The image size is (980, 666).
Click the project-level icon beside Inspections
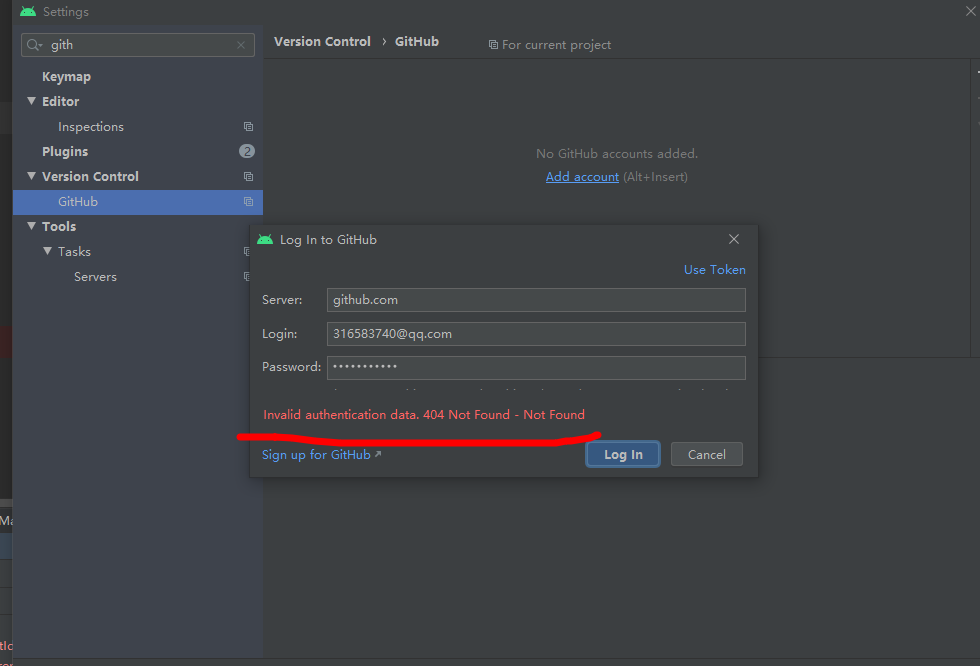(x=248, y=127)
